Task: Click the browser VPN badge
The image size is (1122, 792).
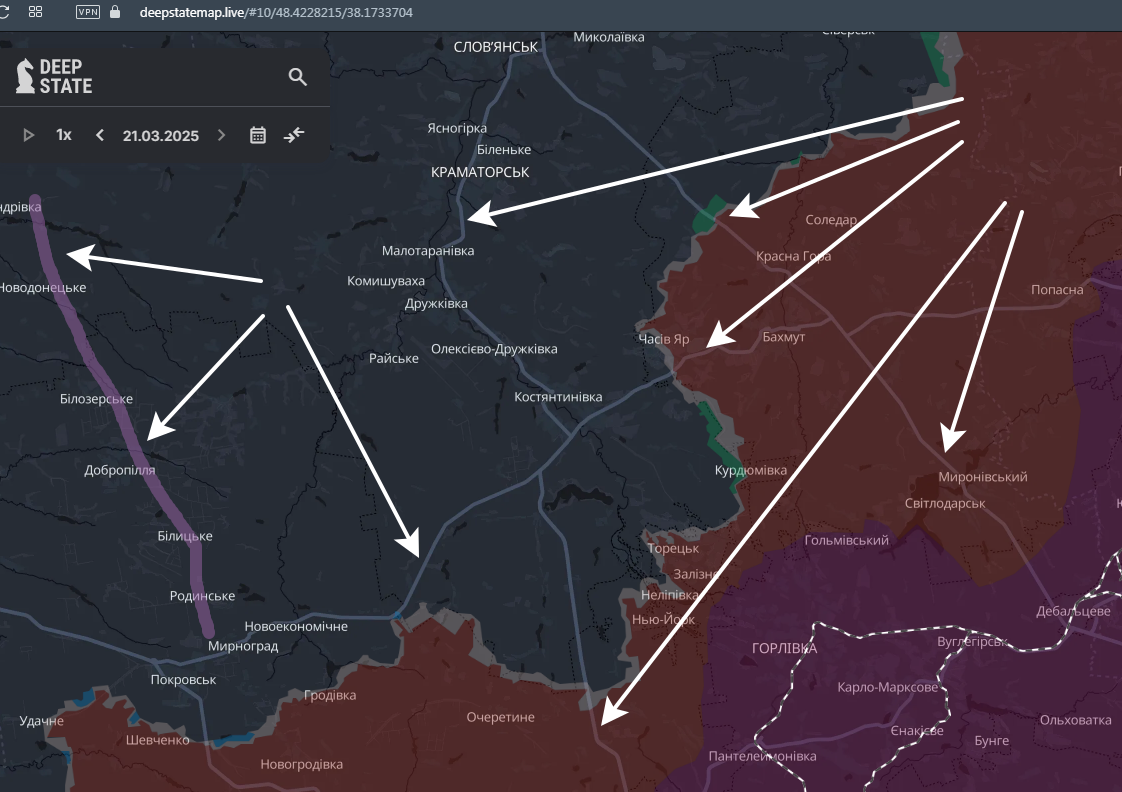Action: [88, 12]
